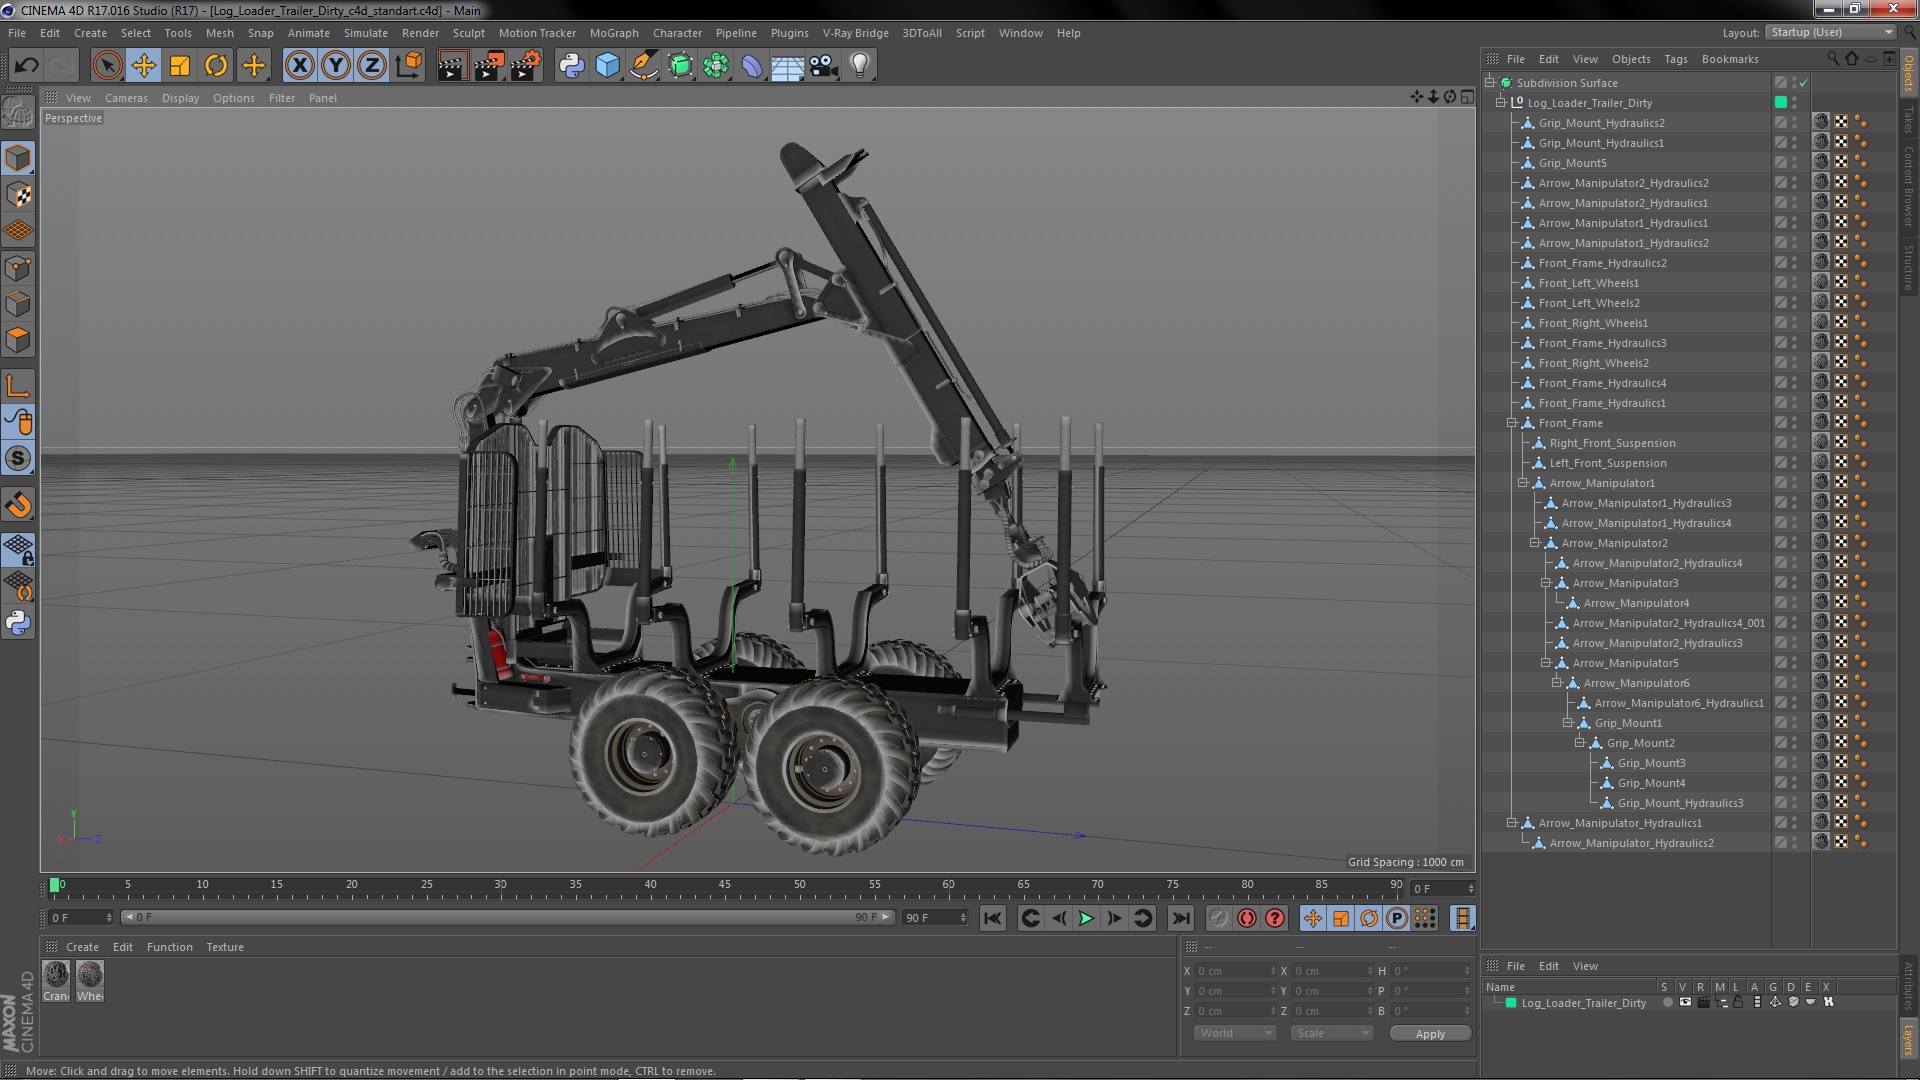Click the Undo arrow icon
Image resolution: width=1920 pixels, height=1080 pixels.
(x=26, y=66)
